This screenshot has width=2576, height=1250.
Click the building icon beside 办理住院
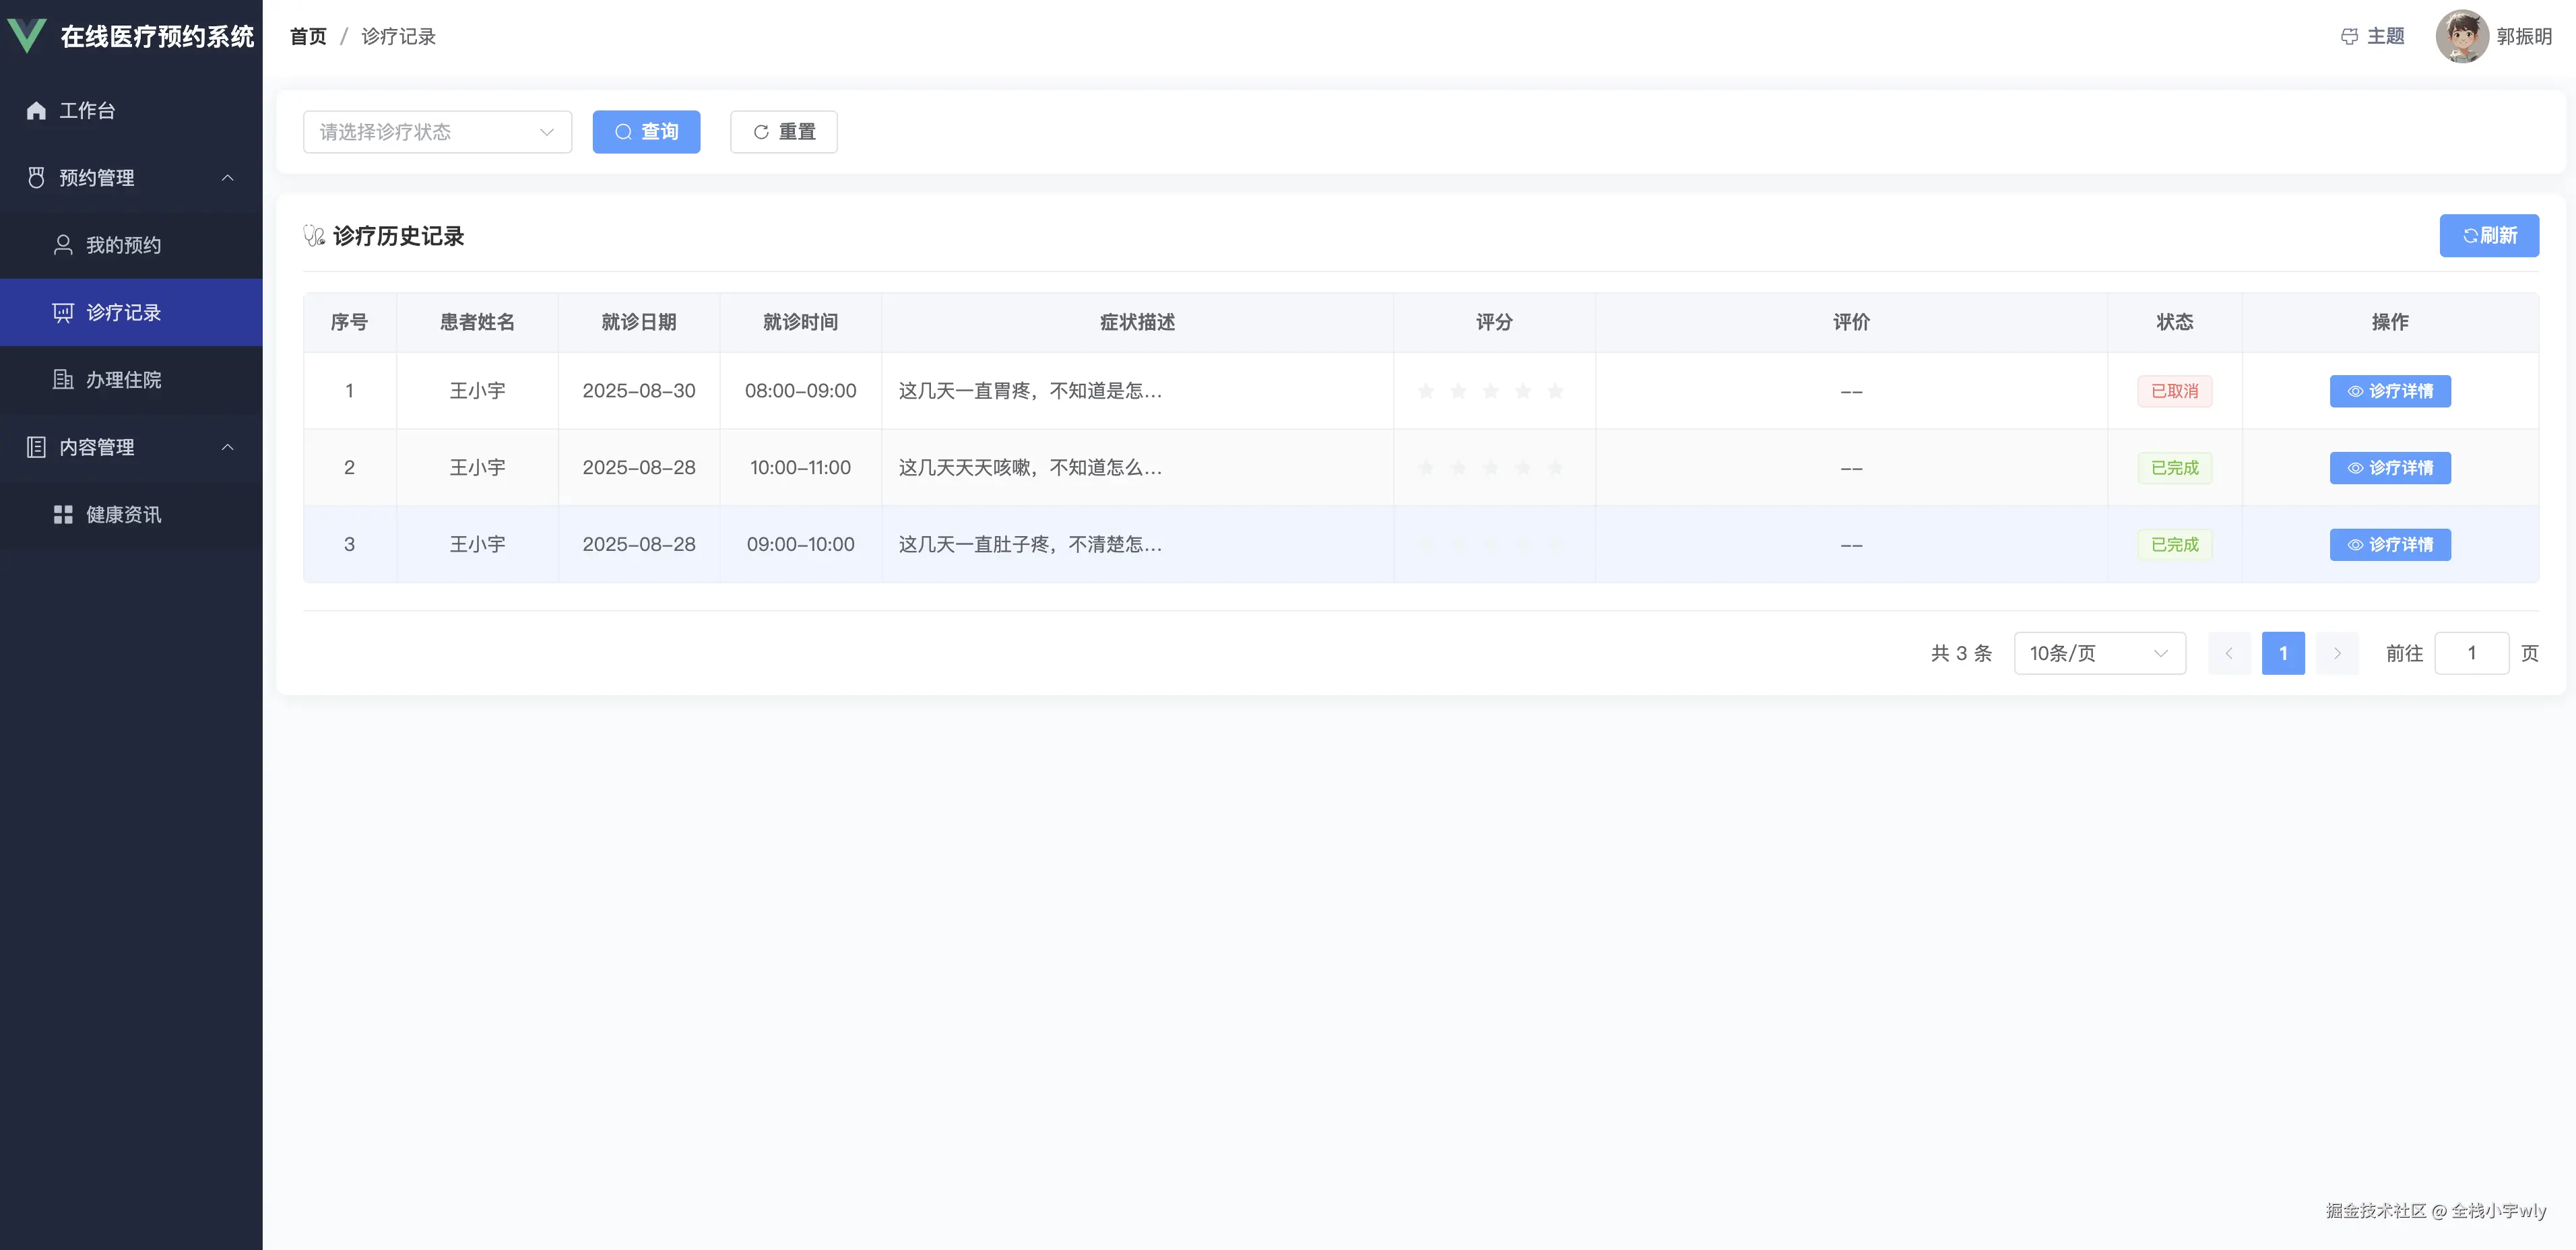[63, 380]
